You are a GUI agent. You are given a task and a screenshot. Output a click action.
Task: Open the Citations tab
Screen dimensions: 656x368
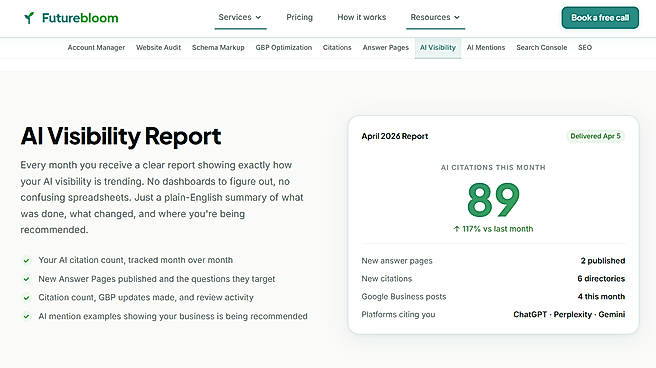click(337, 48)
